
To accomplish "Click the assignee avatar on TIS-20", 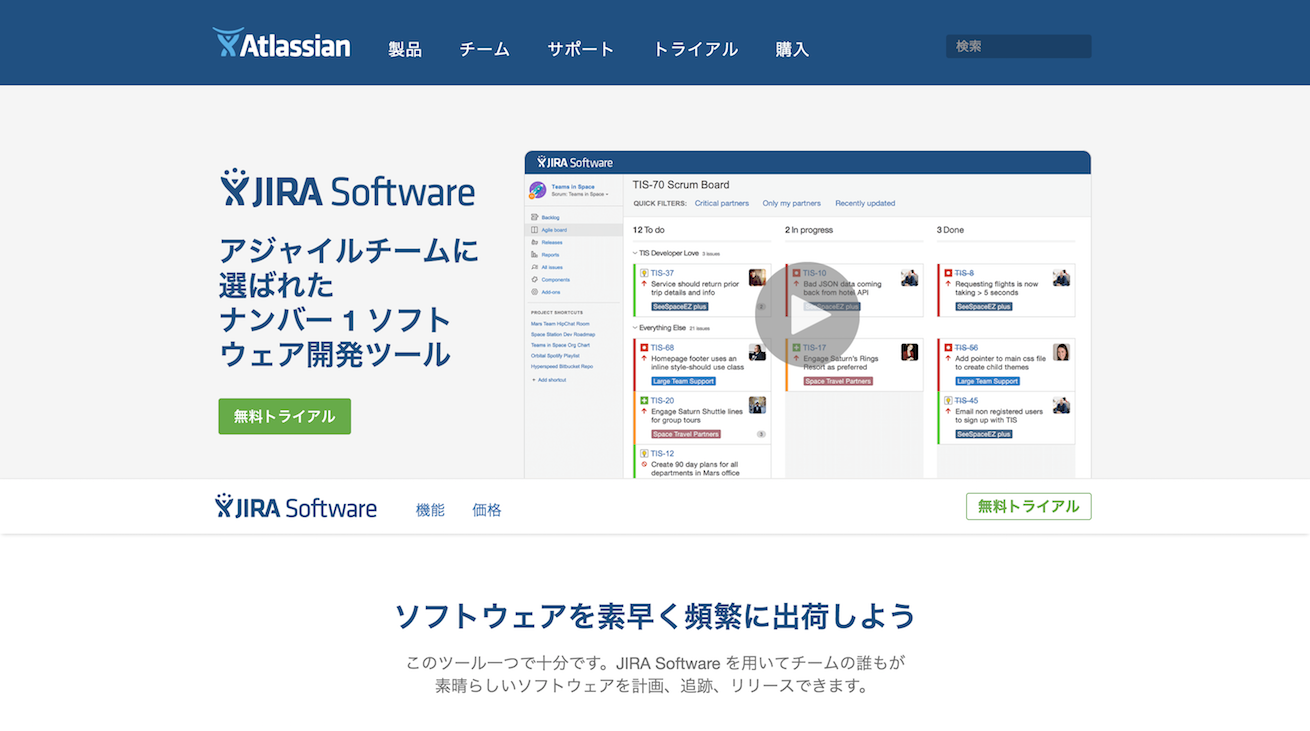I will [x=758, y=405].
